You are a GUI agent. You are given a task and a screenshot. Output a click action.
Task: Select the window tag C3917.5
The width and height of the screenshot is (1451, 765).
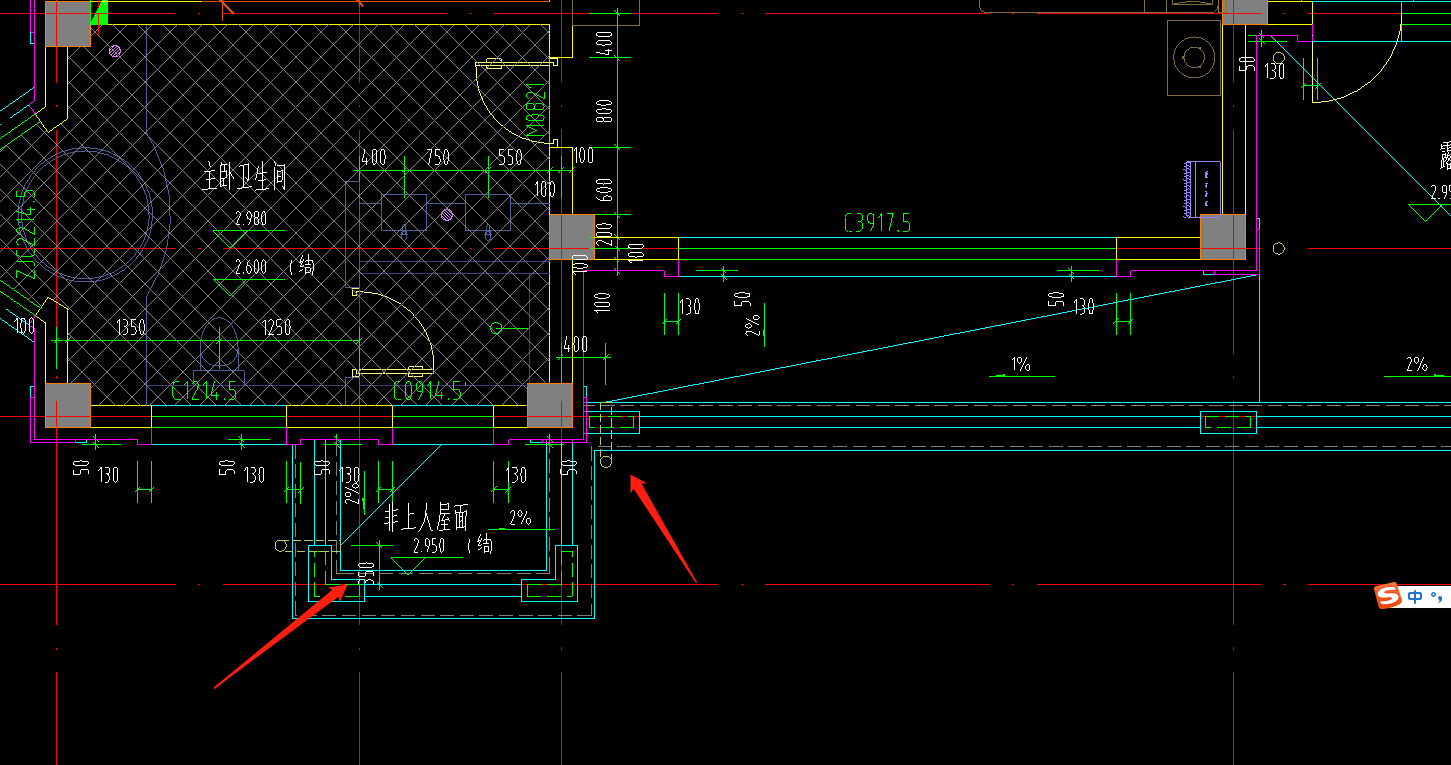pos(877,223)
